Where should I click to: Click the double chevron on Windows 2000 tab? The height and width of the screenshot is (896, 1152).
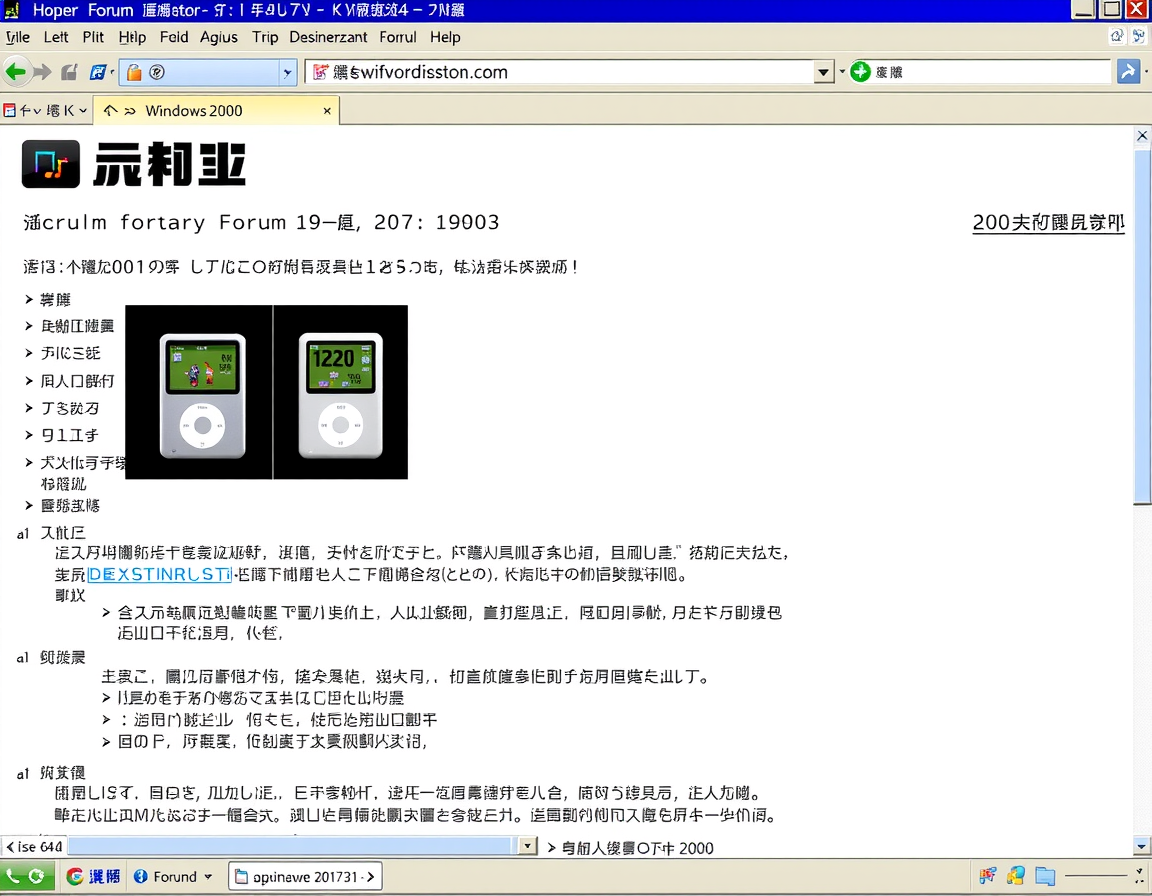tap(130, 111)
